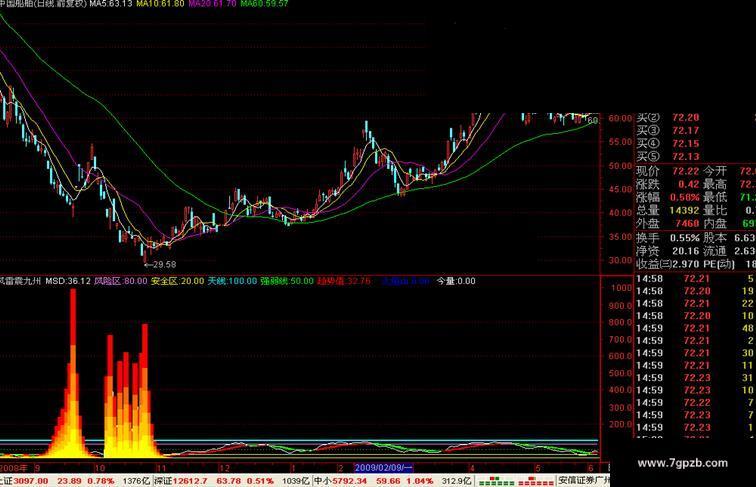Click the MA5:63.13 moving average label
This screenshot has height=487, width=756.
(x=111, y=3)
